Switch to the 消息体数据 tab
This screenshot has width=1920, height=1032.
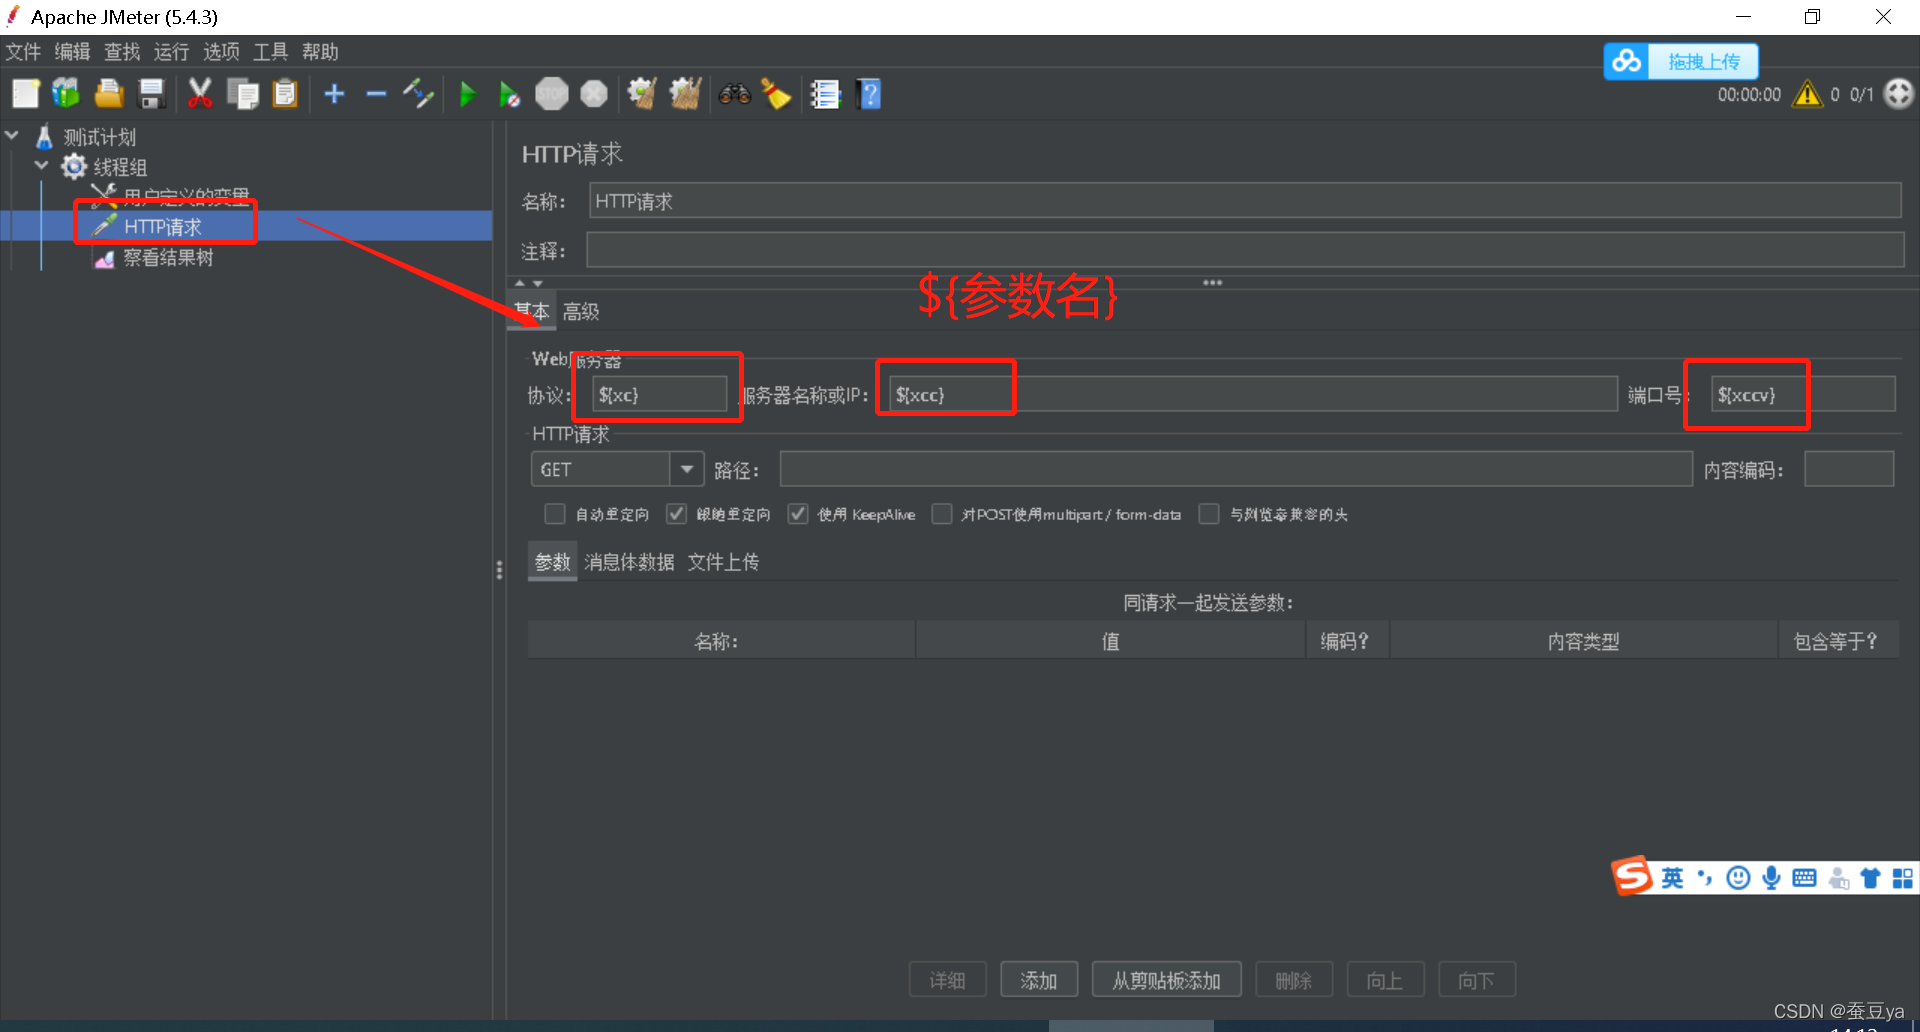pos(629,562)
